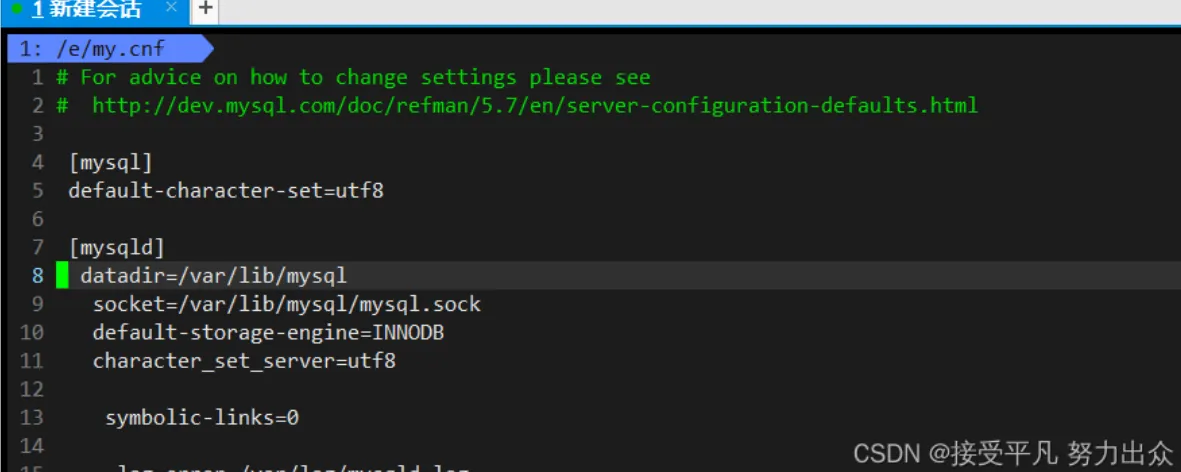Click the character_set_server=utf8 line
Image resolution: width=1181 pixels, height=472 pixels.
[244, 361]
